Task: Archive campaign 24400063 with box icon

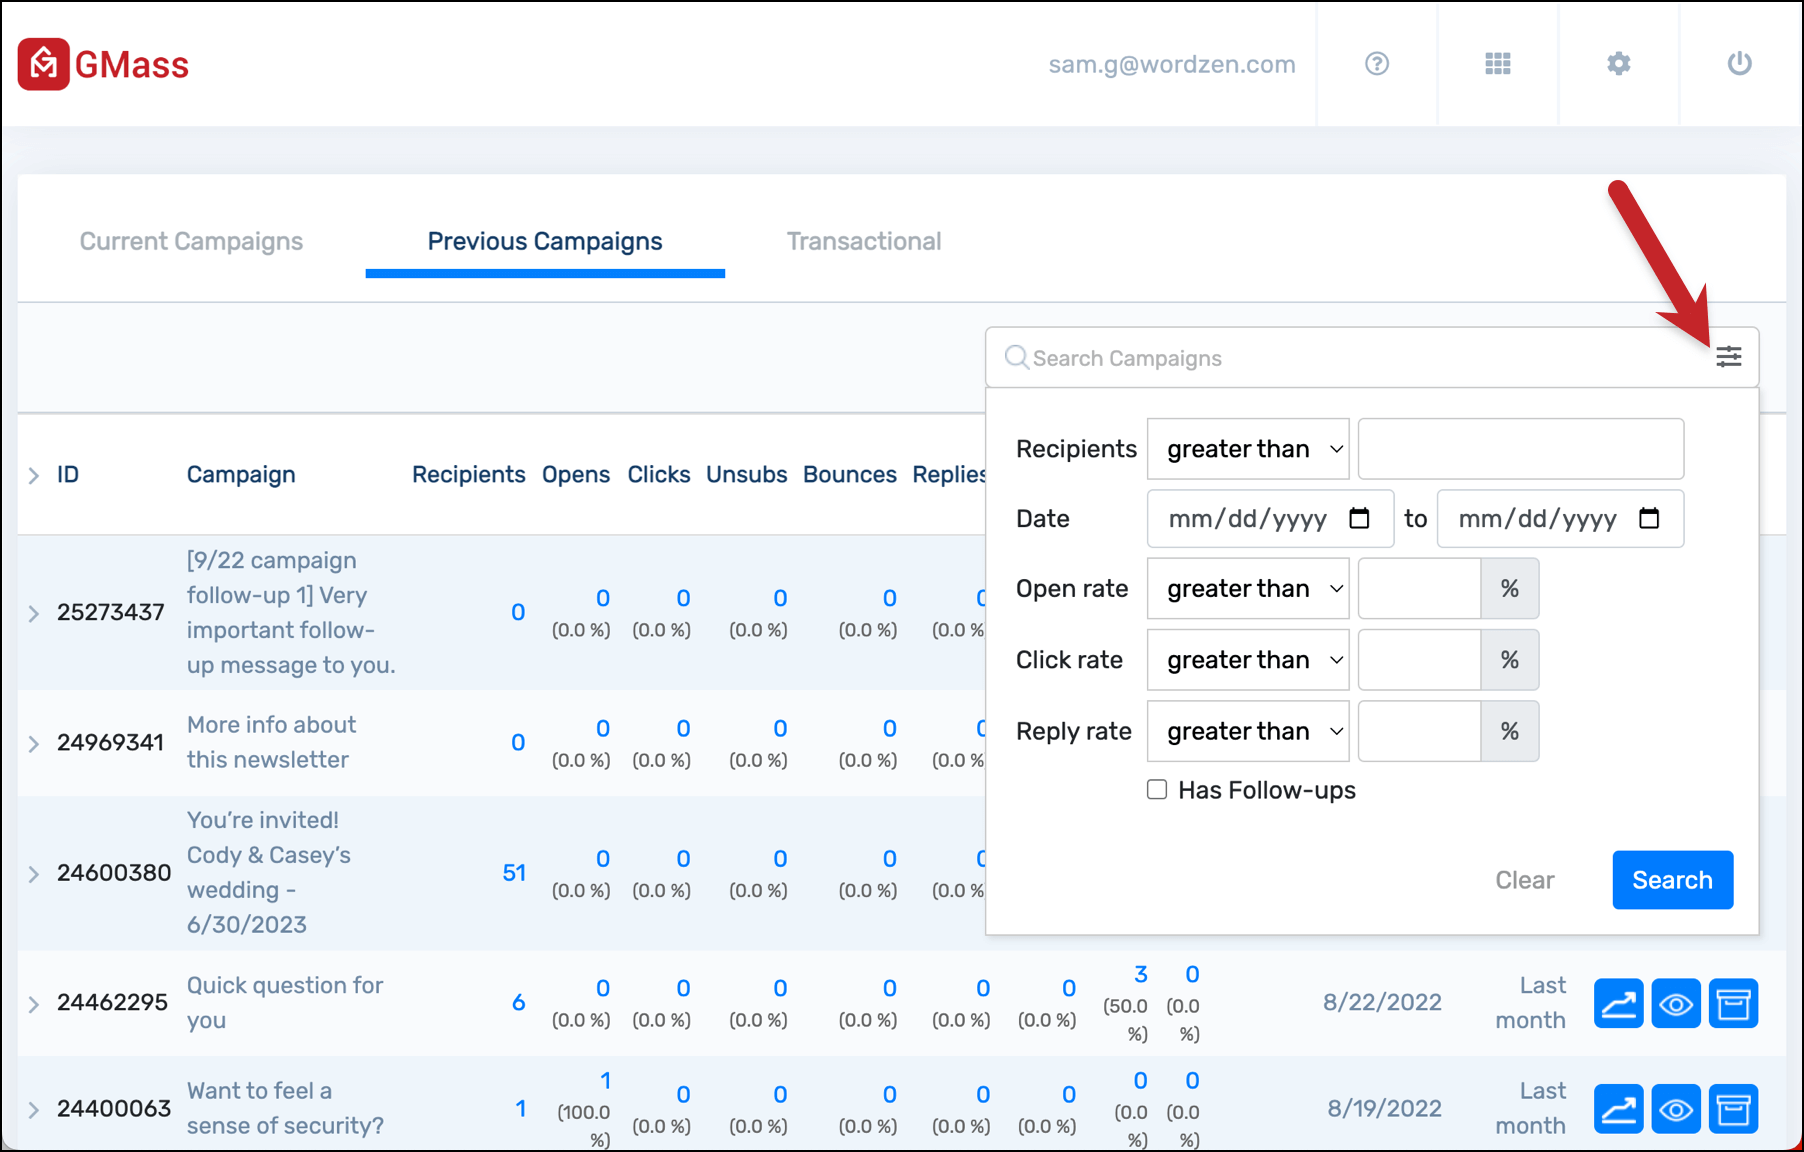Action: [x=1733, y=1109]
